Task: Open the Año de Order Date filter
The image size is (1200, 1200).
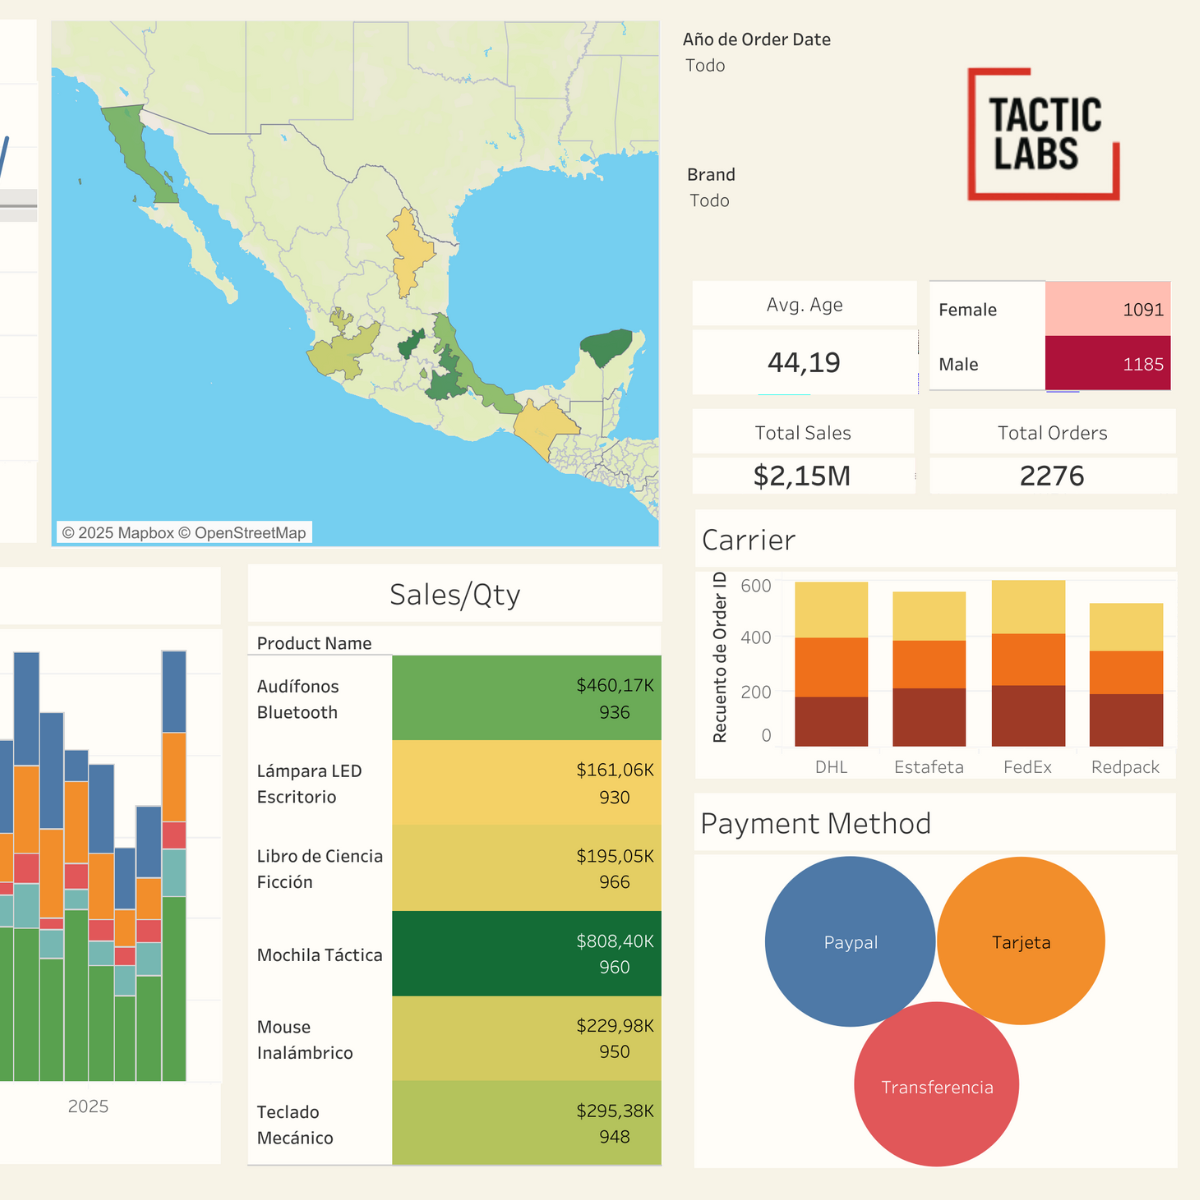Action: [705, 66]
